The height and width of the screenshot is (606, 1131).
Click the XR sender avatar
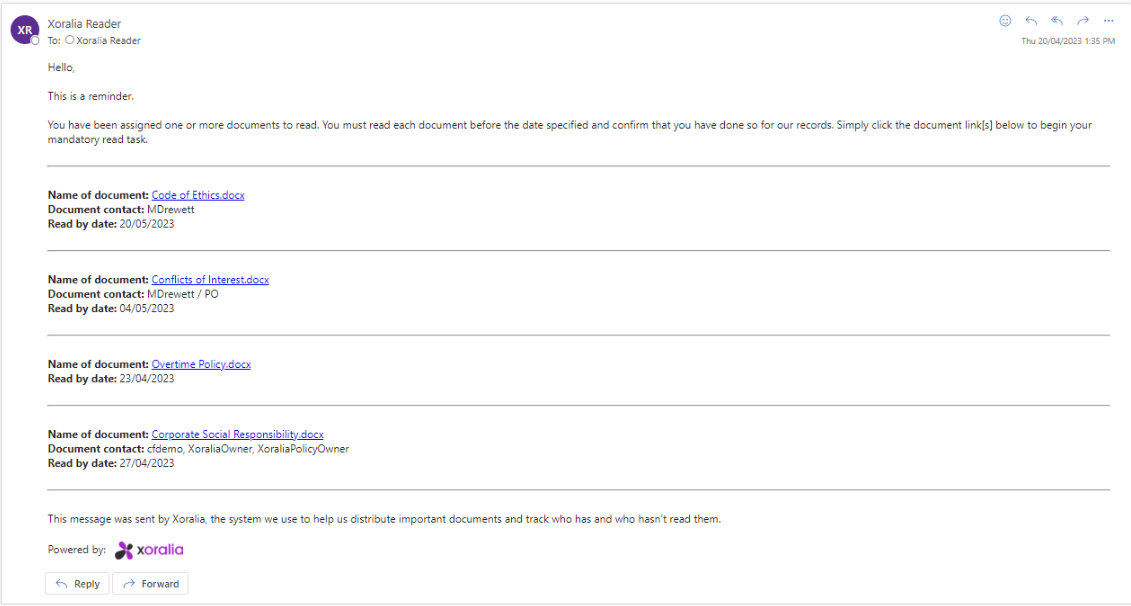[x=25, y=30]
